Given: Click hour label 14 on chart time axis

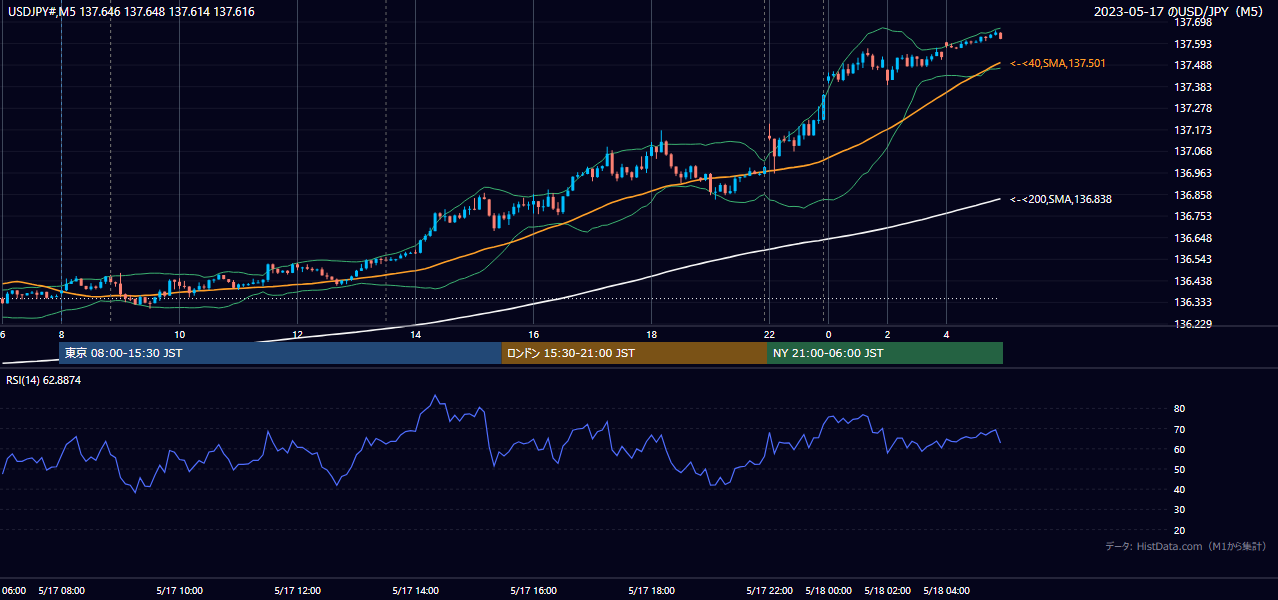Looking at the screenshot, I should pos(415,334).
